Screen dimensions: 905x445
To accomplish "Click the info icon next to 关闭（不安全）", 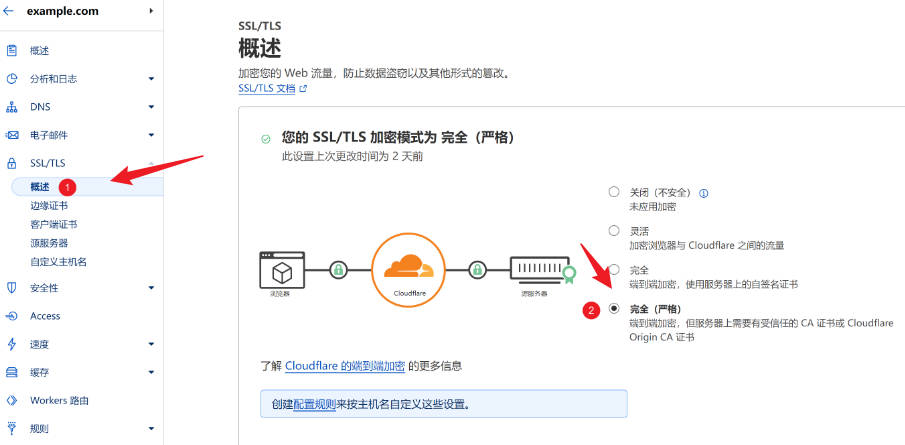I will (704, 193).
